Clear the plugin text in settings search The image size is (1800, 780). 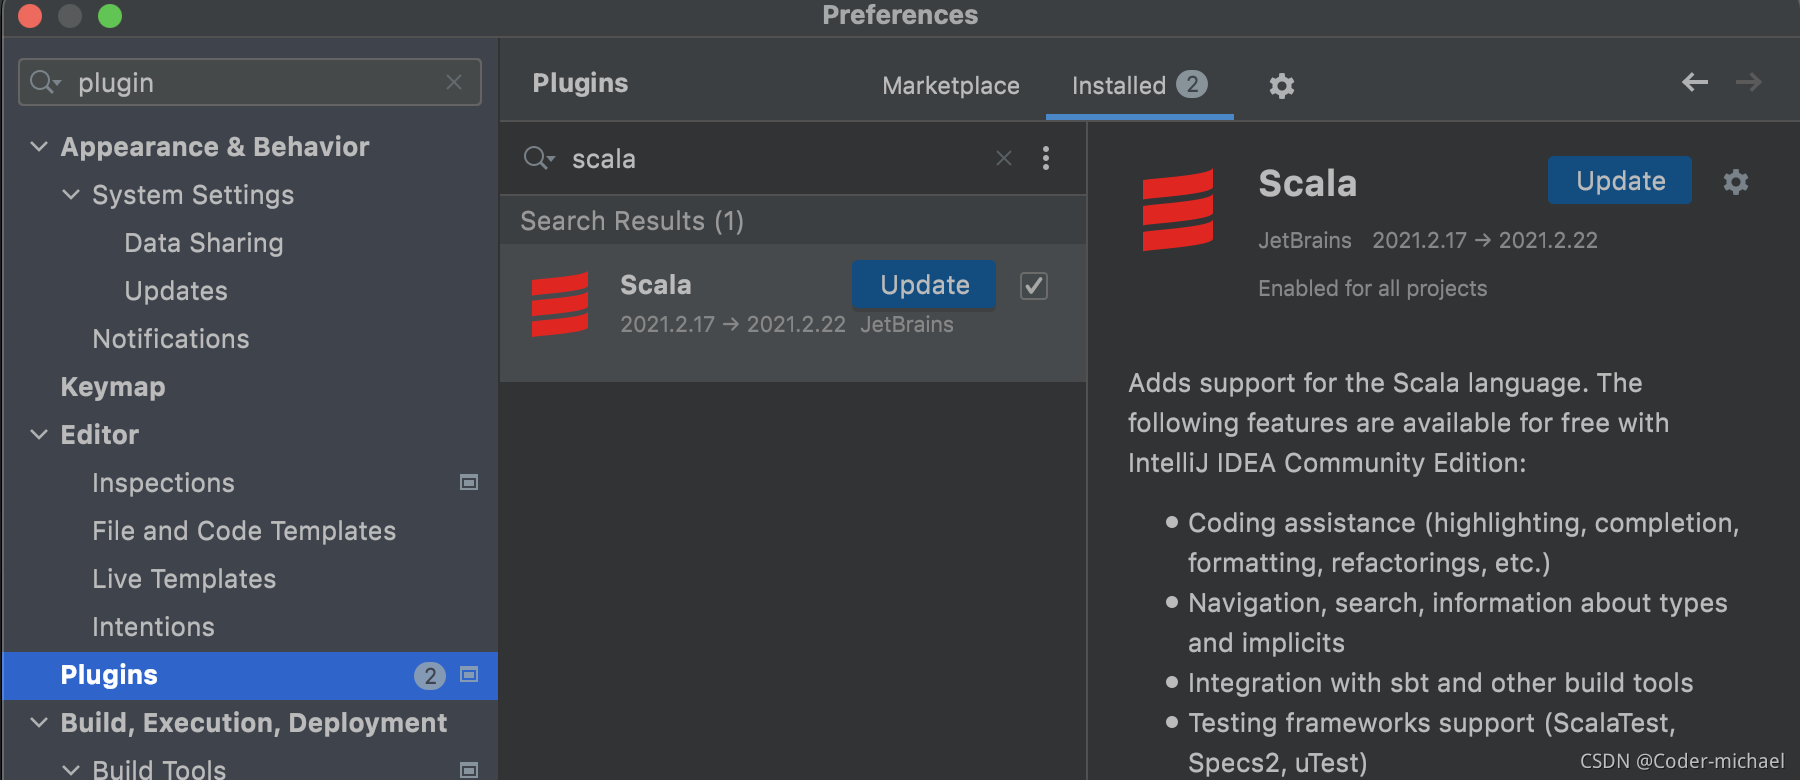click(454, 82)
